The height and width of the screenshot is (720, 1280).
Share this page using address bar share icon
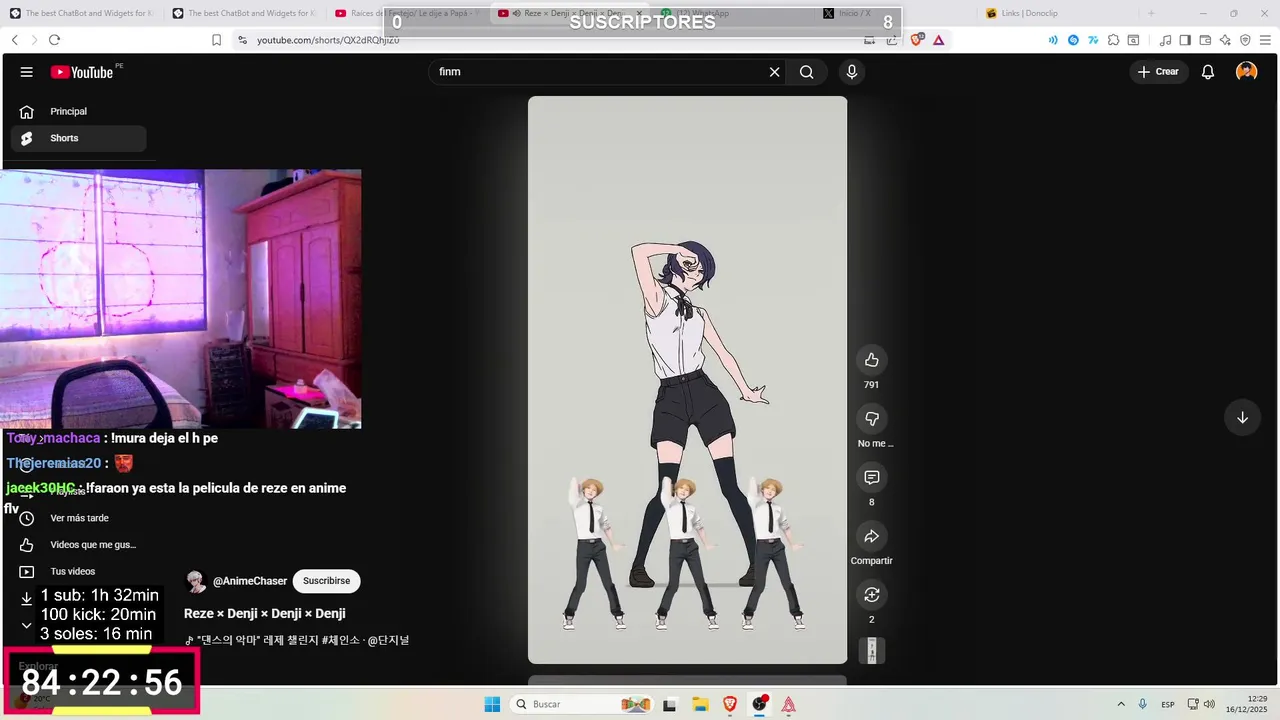[892, 40]
